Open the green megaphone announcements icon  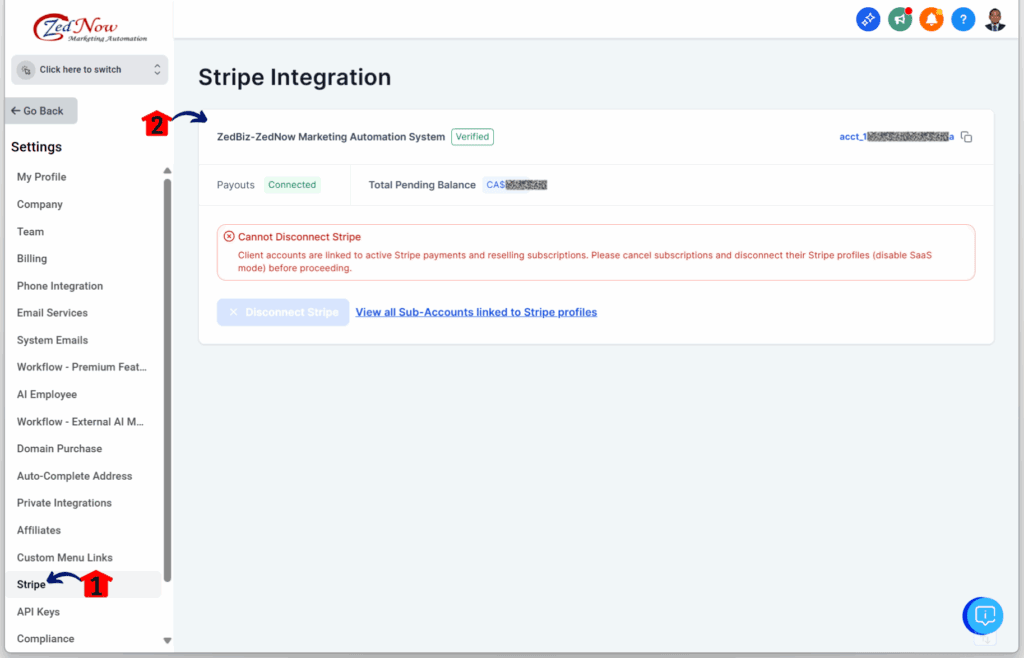tap(900, 20)
